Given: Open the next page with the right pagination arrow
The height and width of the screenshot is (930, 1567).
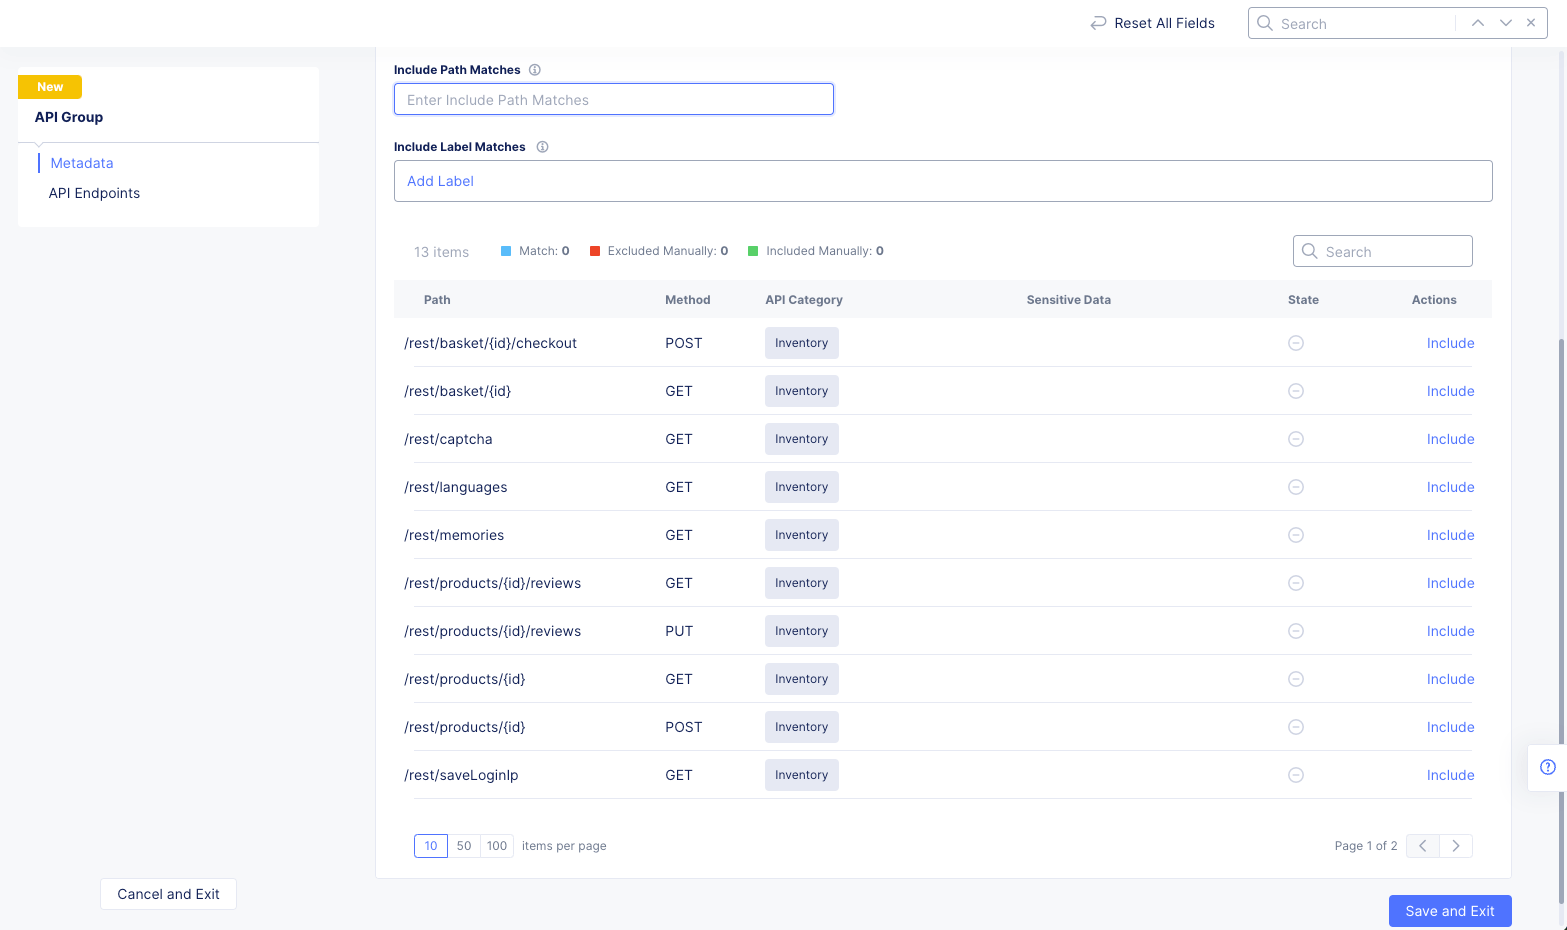Looking at the screenshot, I should click(1455, 845).
